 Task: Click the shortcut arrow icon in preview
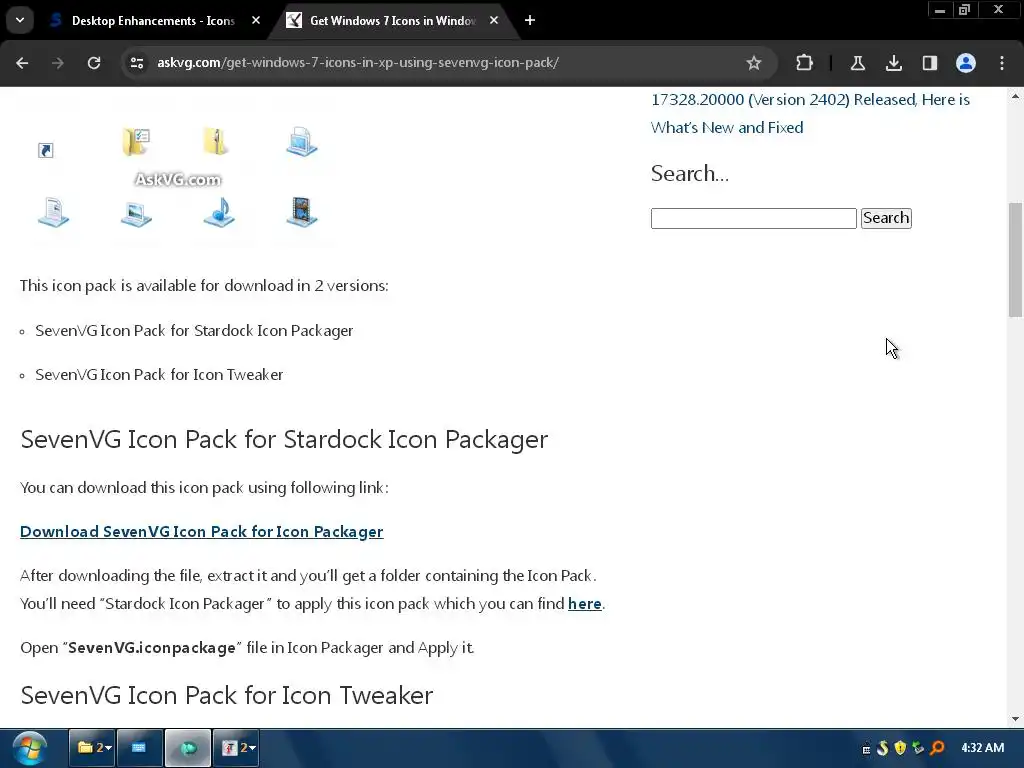[46, 151]
